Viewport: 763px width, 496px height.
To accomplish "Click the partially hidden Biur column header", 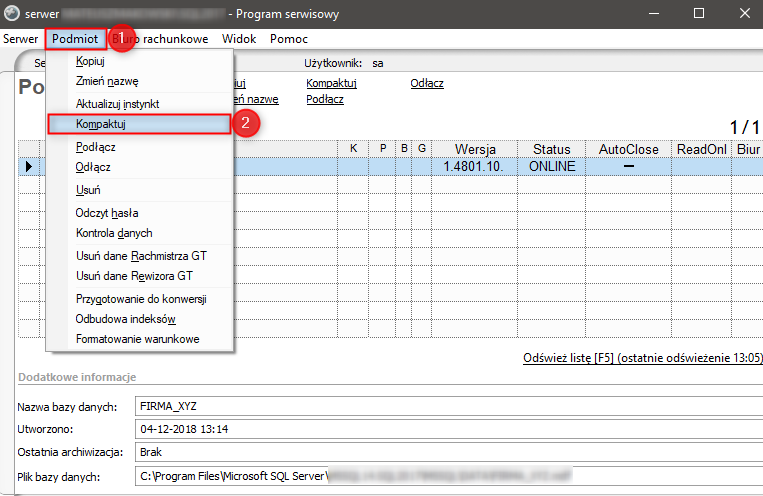I will coord(748,149).
